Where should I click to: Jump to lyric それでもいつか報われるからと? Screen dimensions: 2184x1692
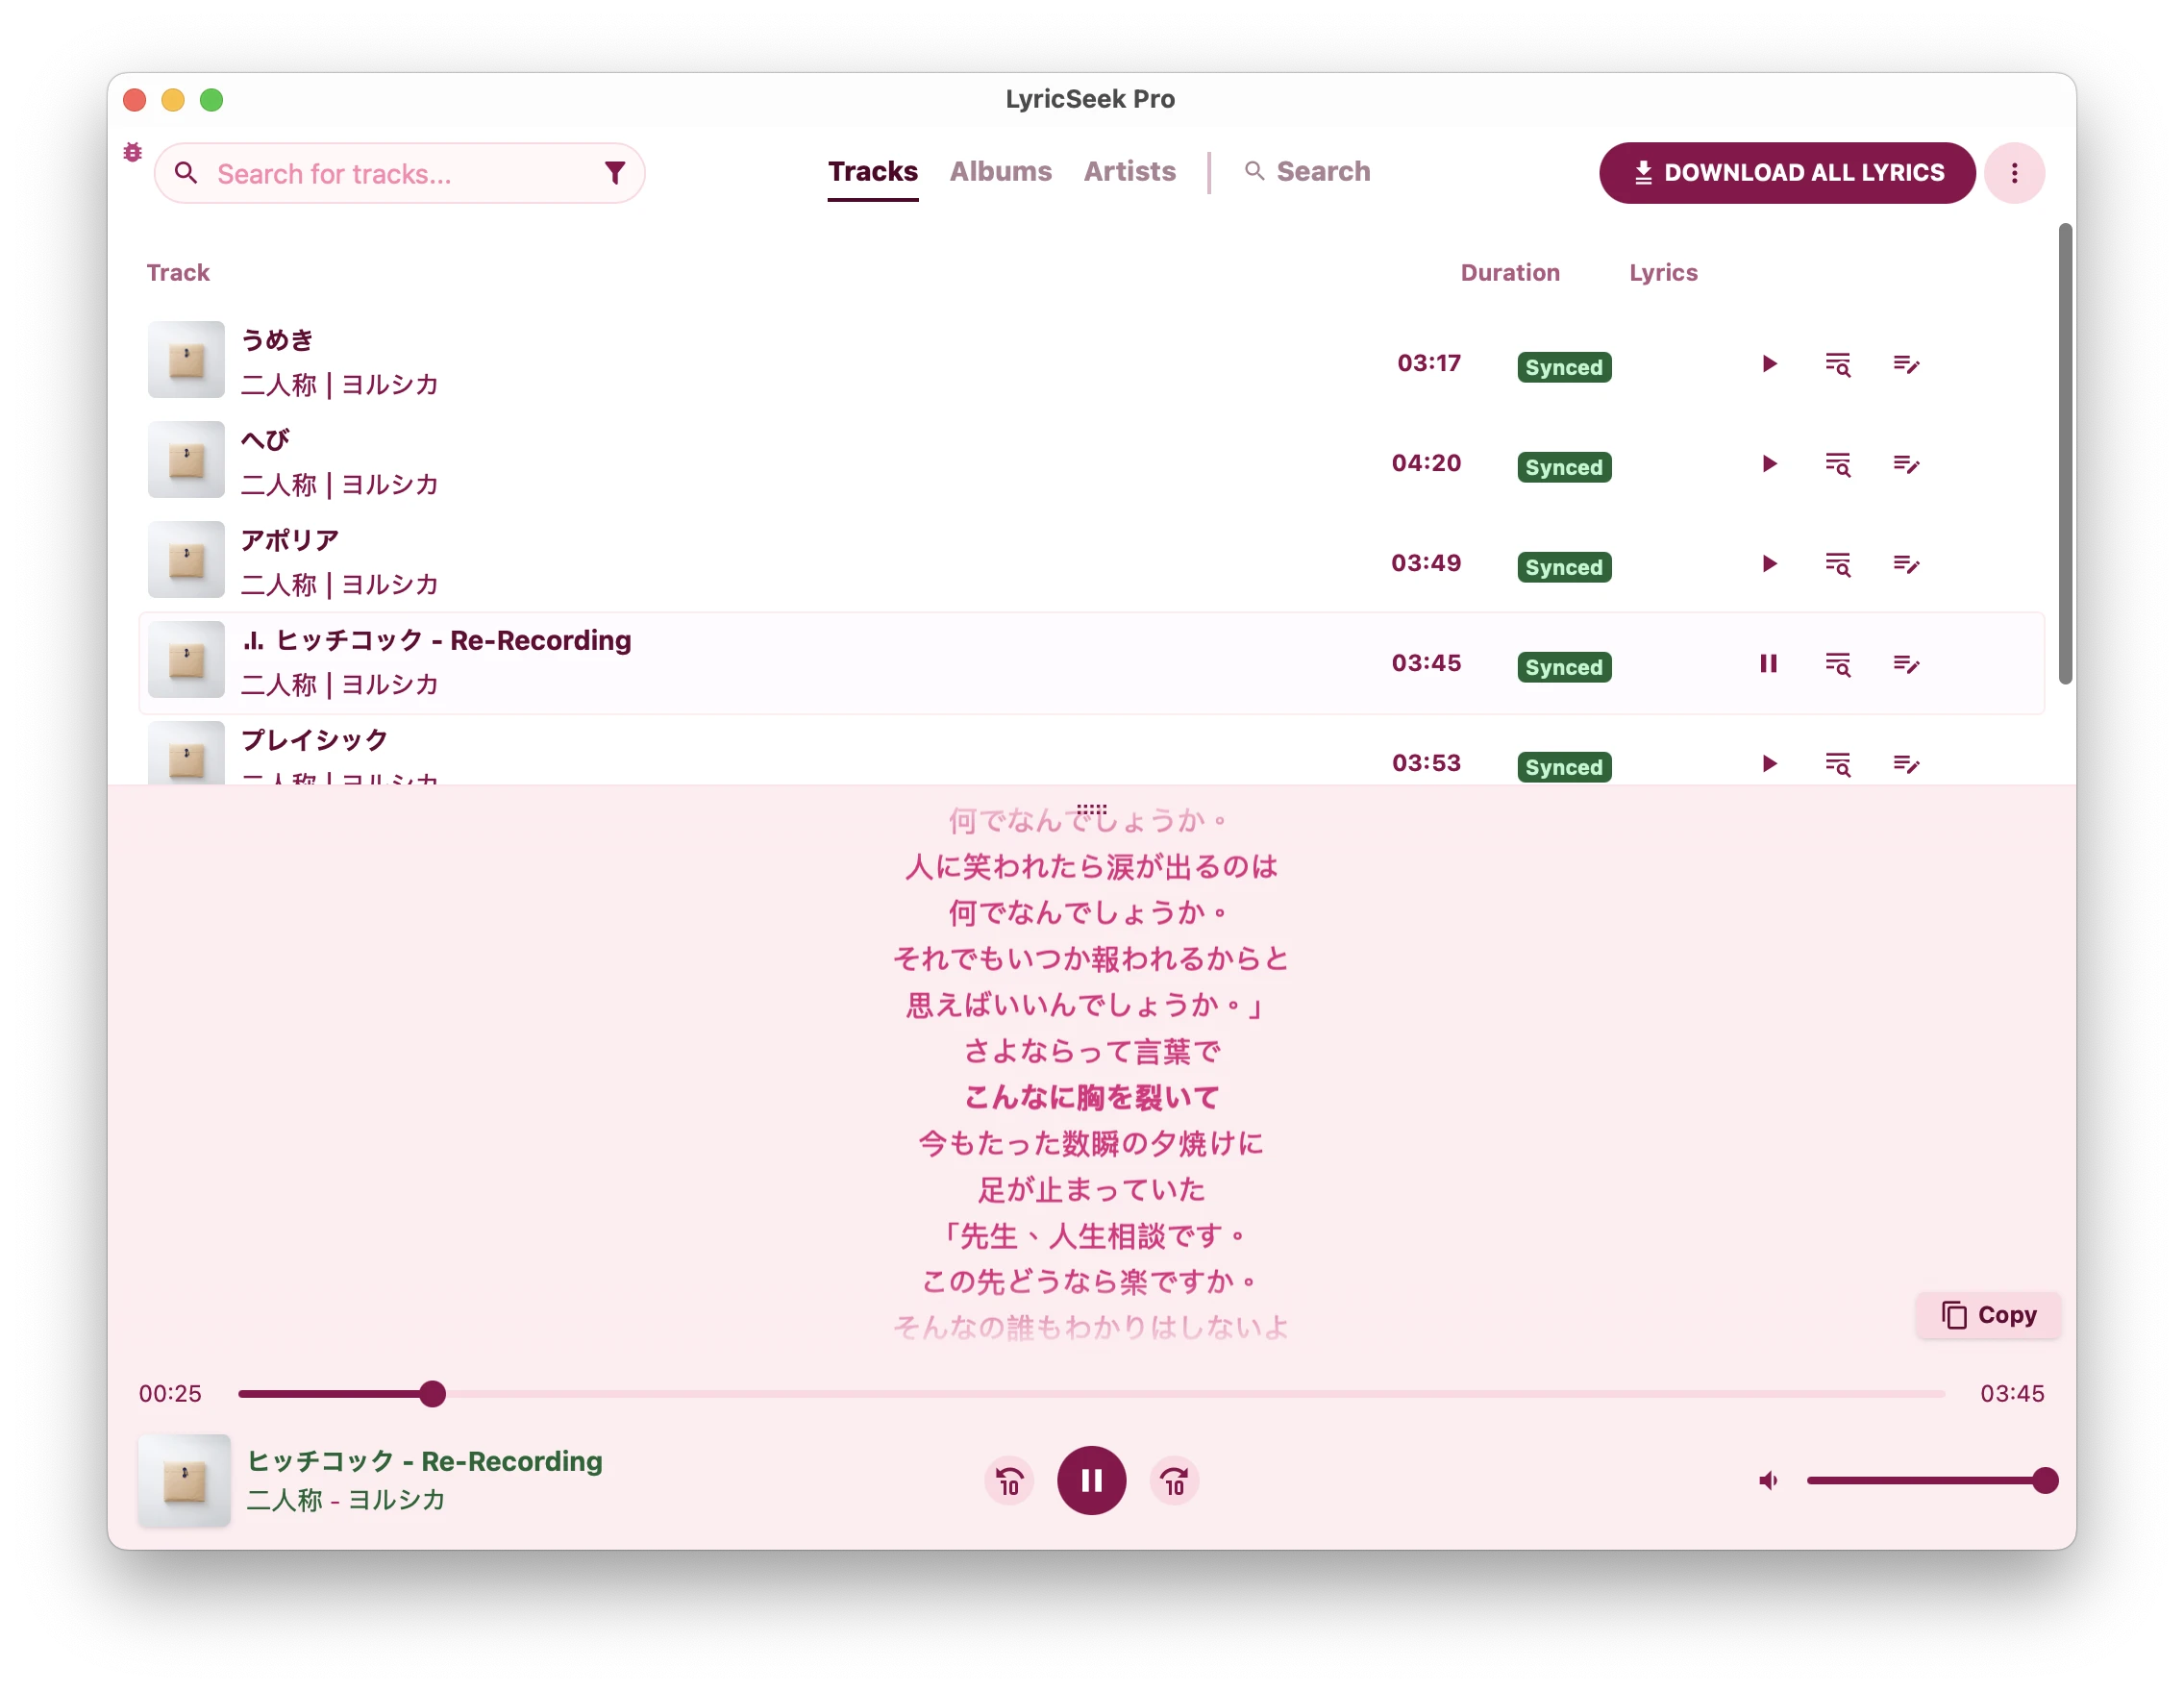coord(1091,959)
